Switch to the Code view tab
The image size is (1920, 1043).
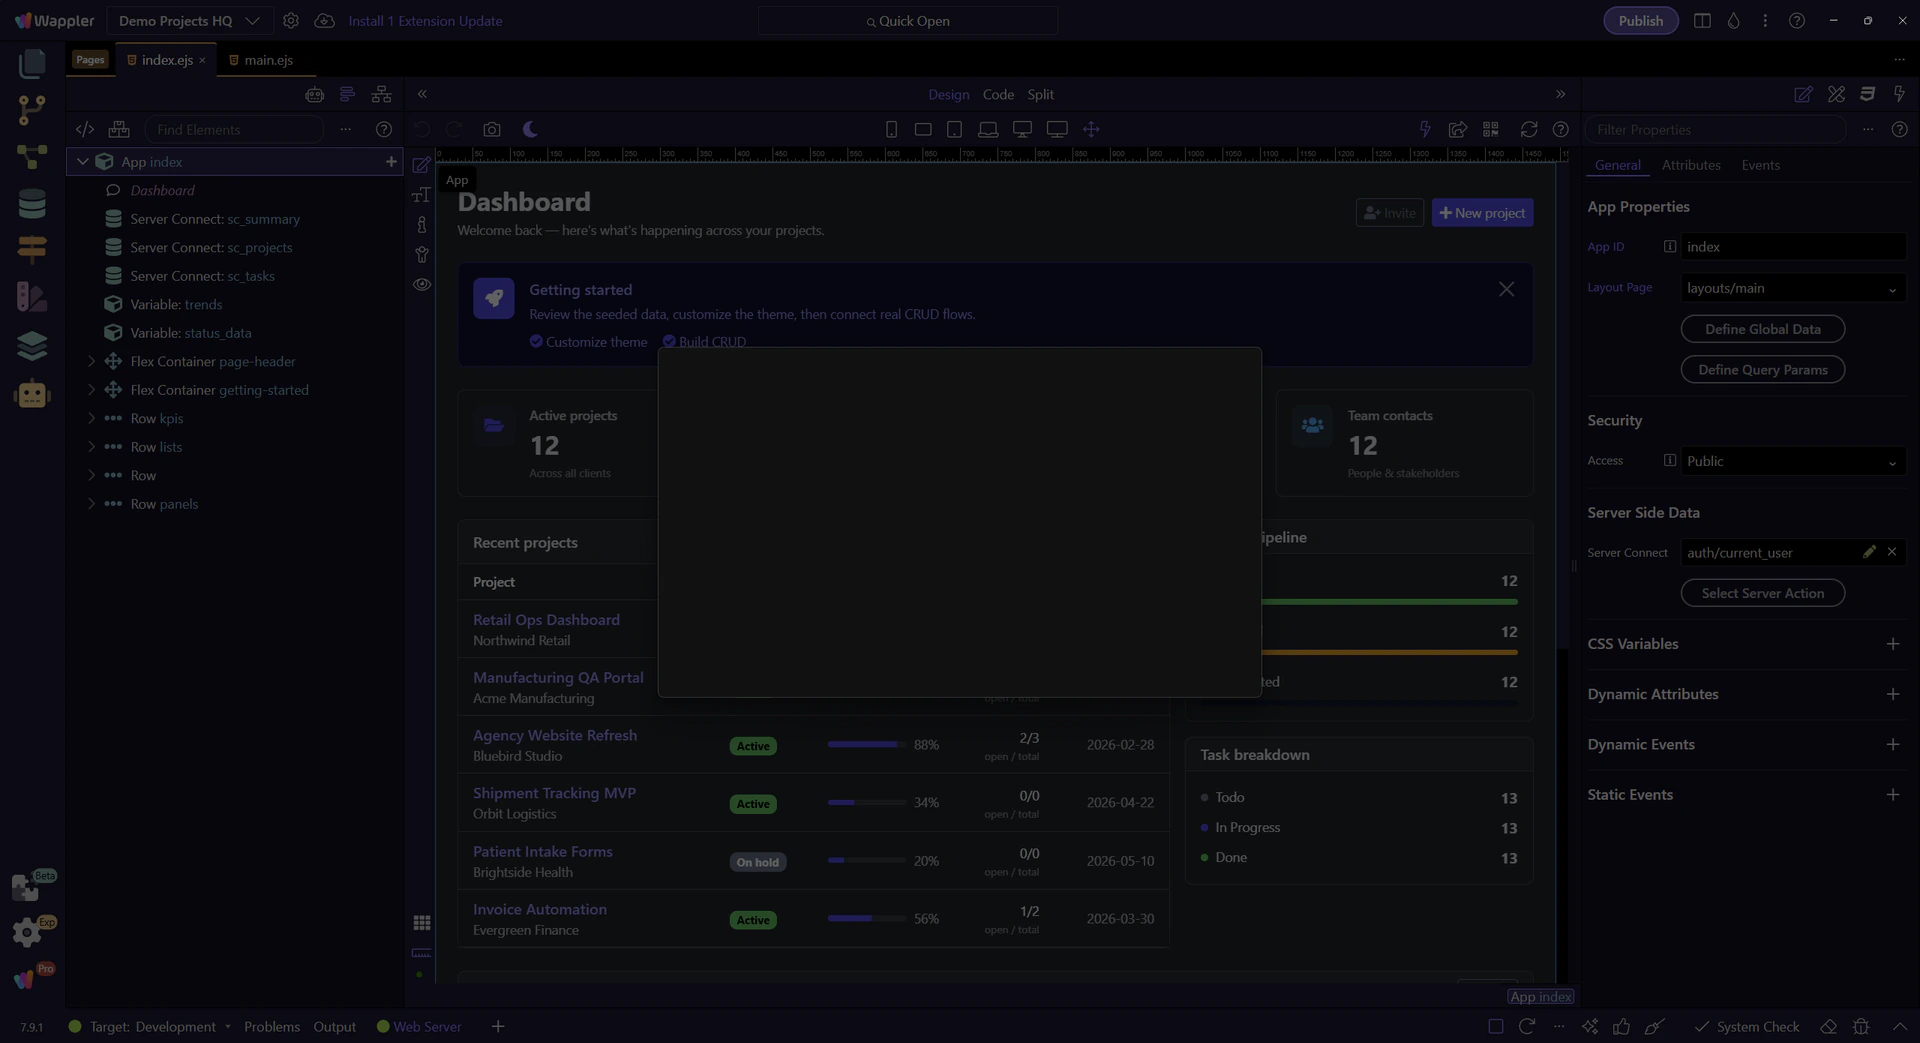click(997, 95)
